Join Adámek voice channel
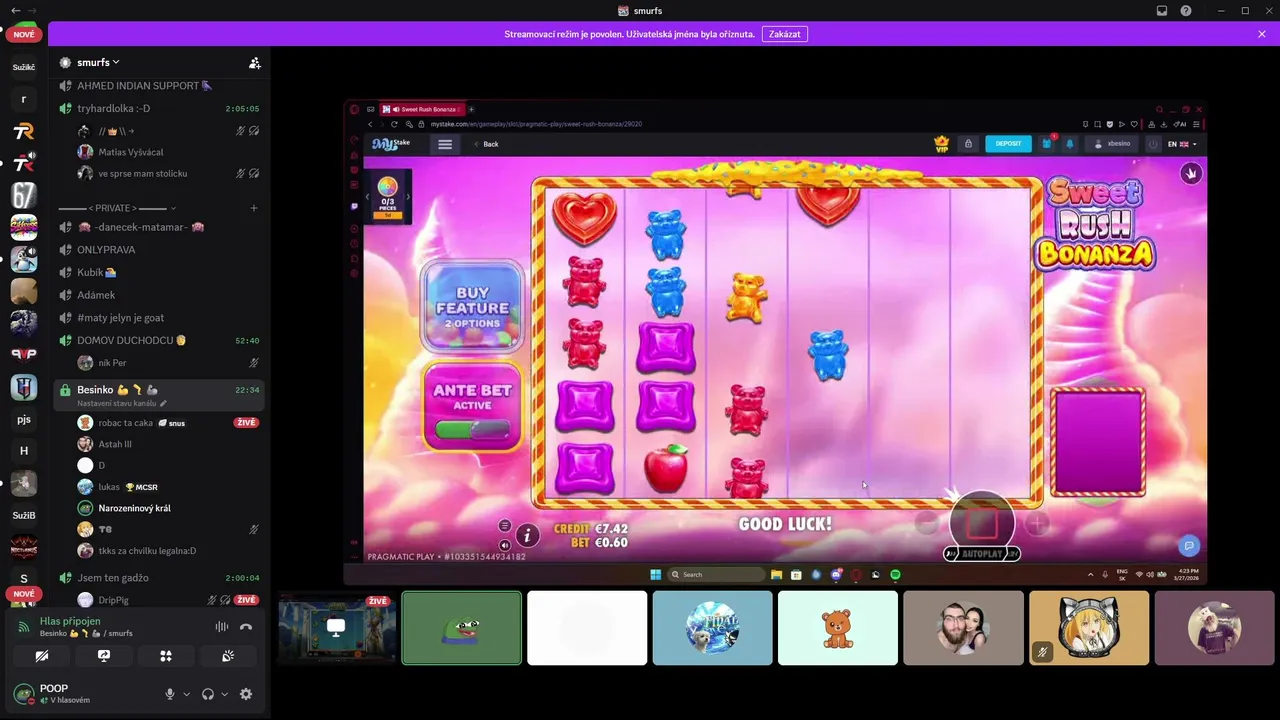This screenshot has width=1280, height=720. tap(159, 295)
